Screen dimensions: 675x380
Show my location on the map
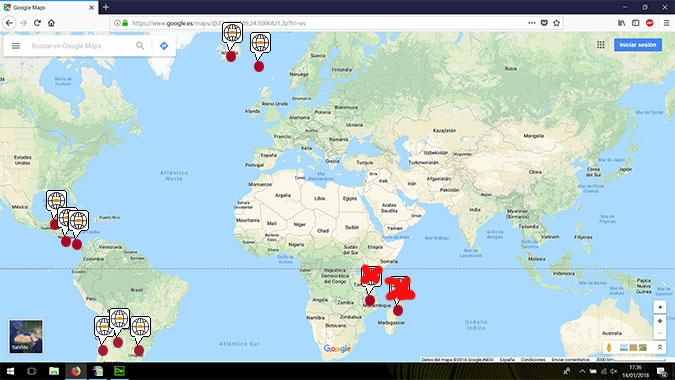coord(660,307)
